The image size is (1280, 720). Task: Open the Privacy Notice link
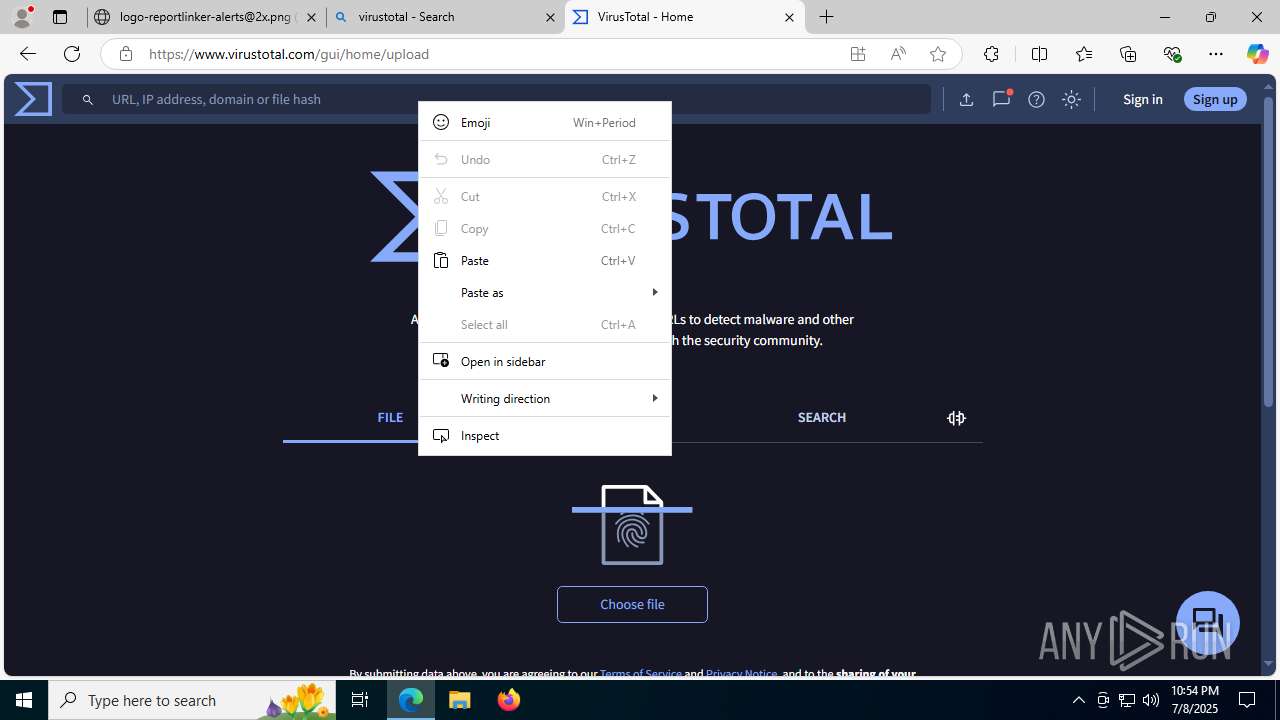tap(741, 674)
